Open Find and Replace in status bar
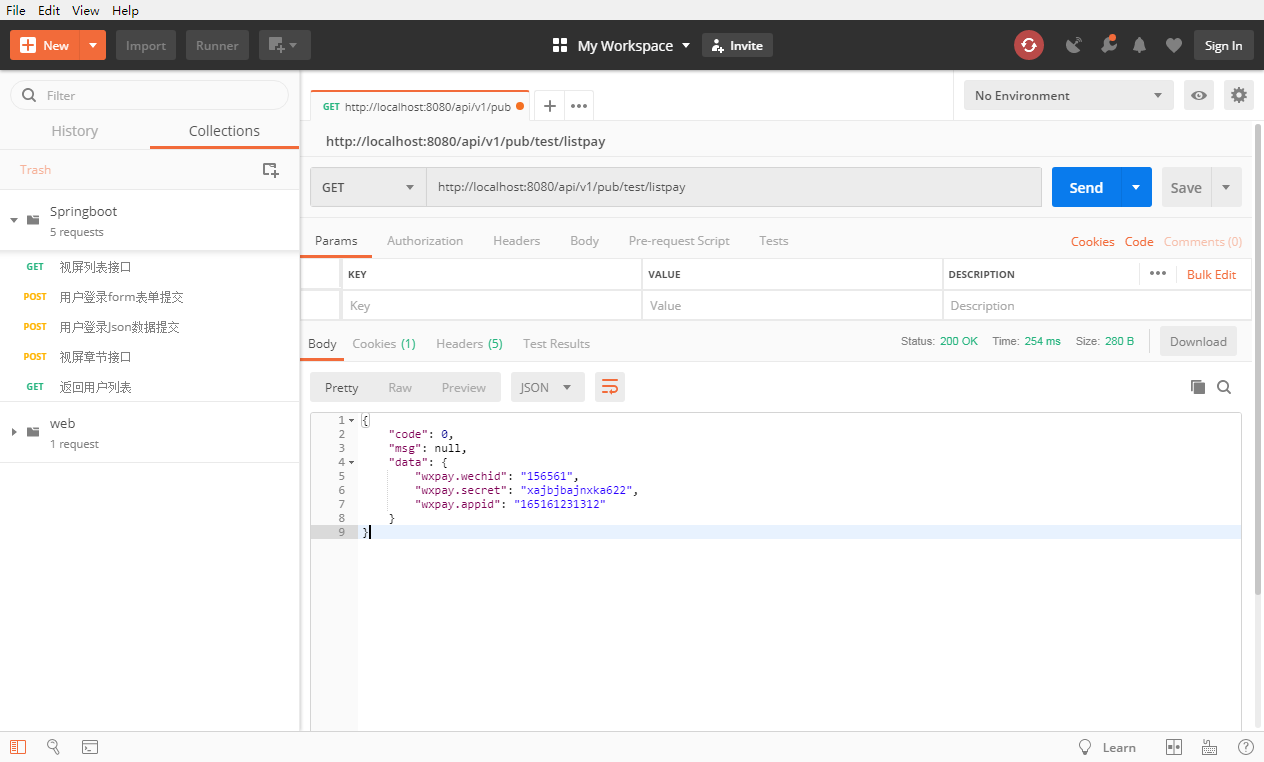Image resolution: width=1264 pixels, height=762 pixels. (54, 747)
